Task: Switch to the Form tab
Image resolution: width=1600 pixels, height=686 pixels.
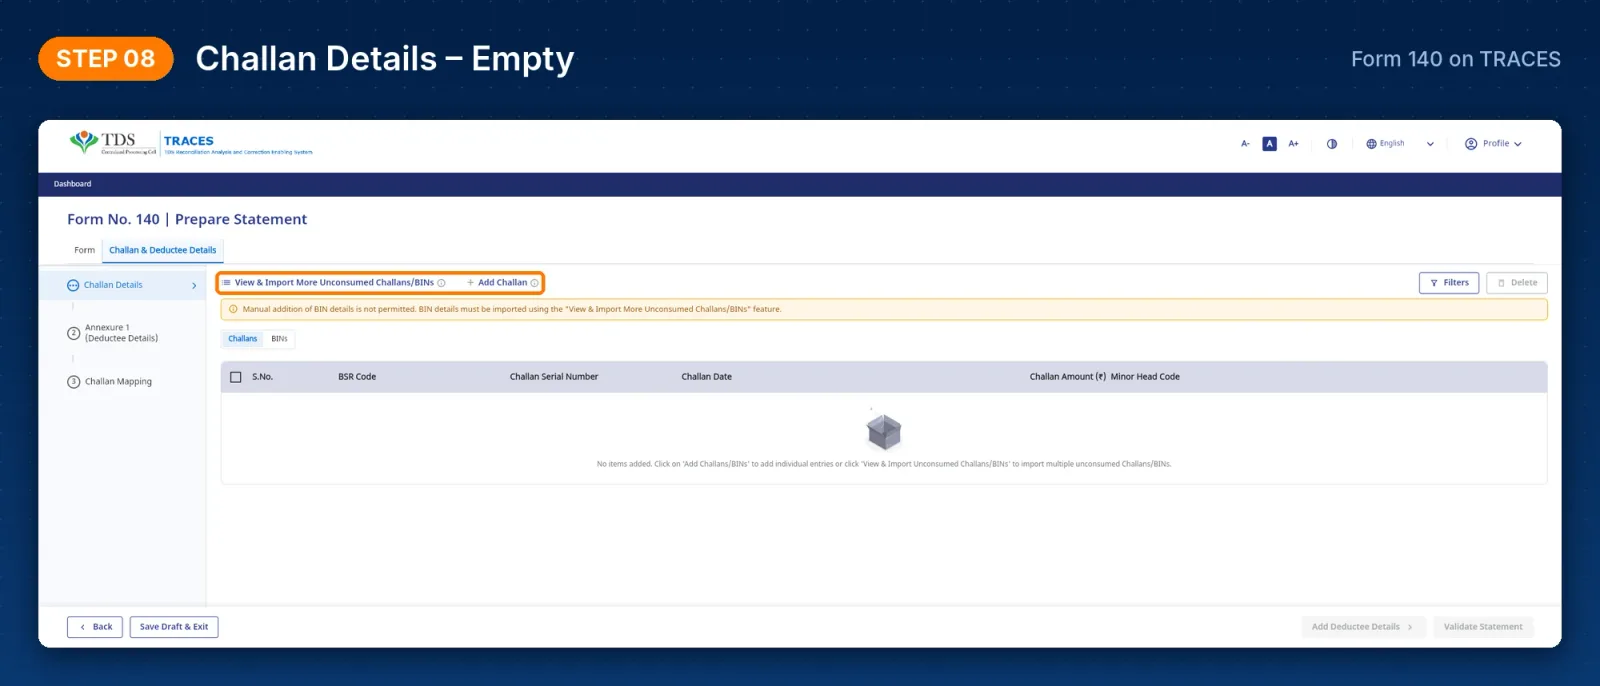Action: point(85,250)
